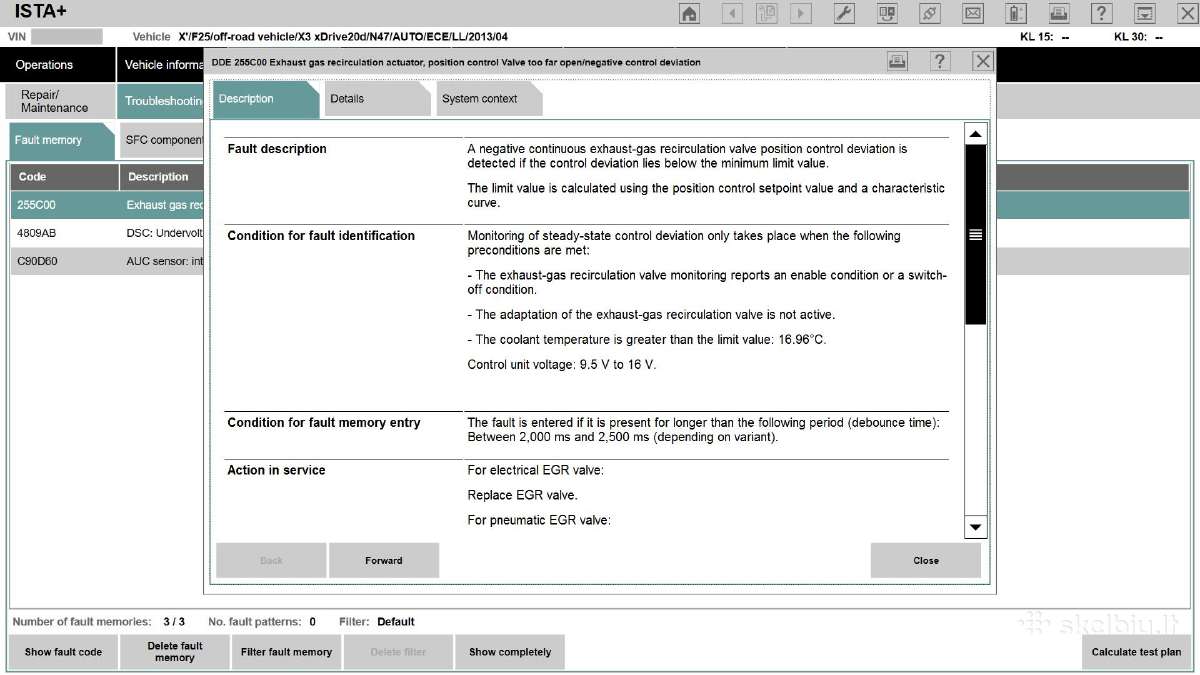The height and width of the screenshot is (675, 1200).
Task: Click the minimize-to-tray window icon in toolbar
Action: click(1145, 13)
